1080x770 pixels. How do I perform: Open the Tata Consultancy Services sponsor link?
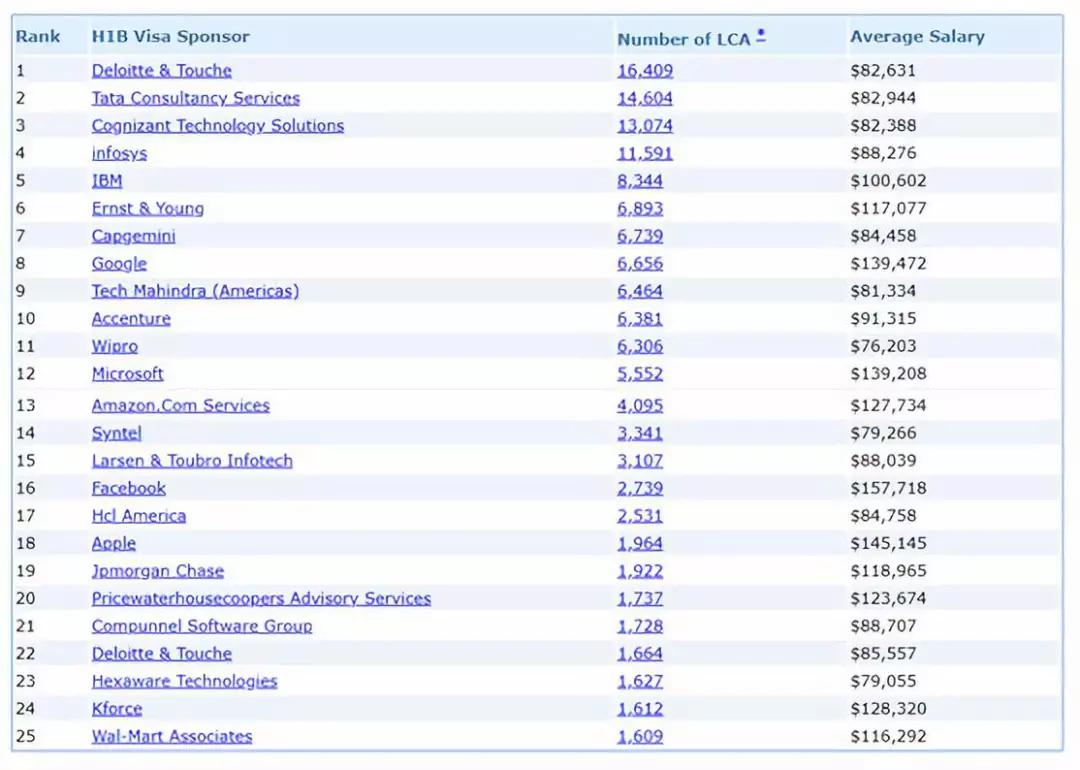click(x=196, y=98)
